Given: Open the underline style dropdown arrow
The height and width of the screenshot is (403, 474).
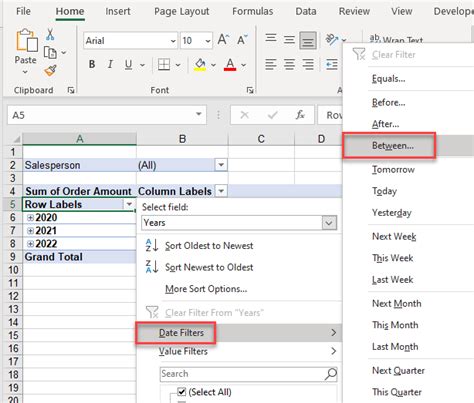Looking at the screenshot, I should click(x=142, y=65).
